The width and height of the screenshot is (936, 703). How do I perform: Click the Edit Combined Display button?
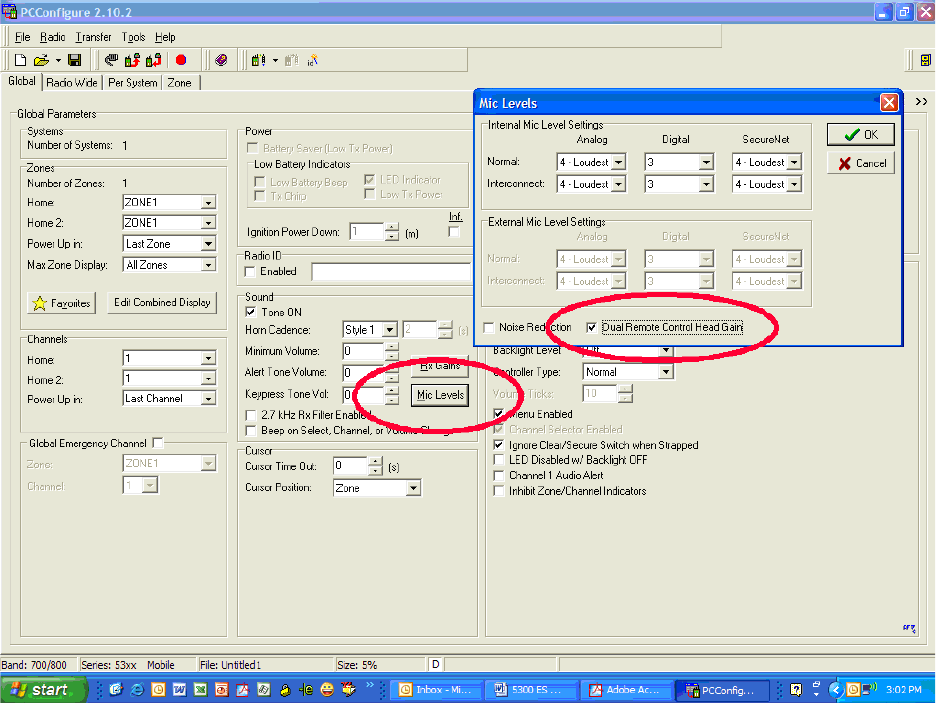click(x=162, y=303)
